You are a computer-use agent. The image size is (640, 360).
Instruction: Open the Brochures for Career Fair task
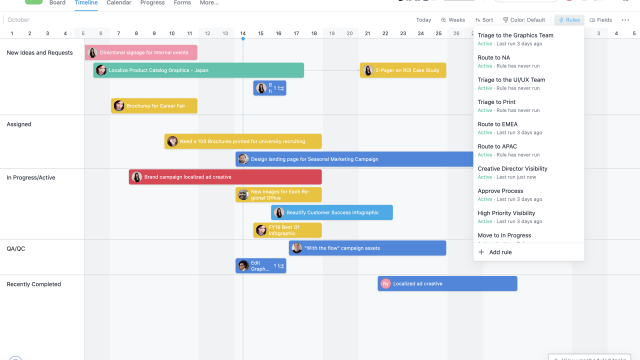pyautogui.click(x=154, y=106)
